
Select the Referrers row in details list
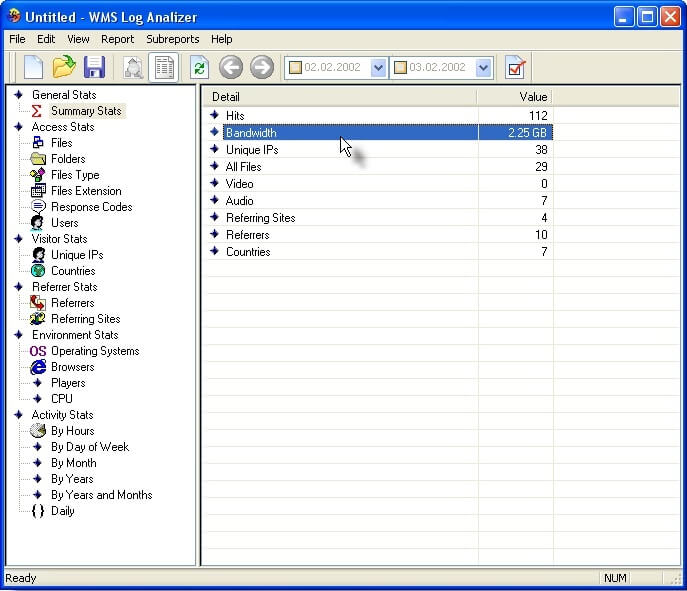pyautogui.click(x=380, y=235)
